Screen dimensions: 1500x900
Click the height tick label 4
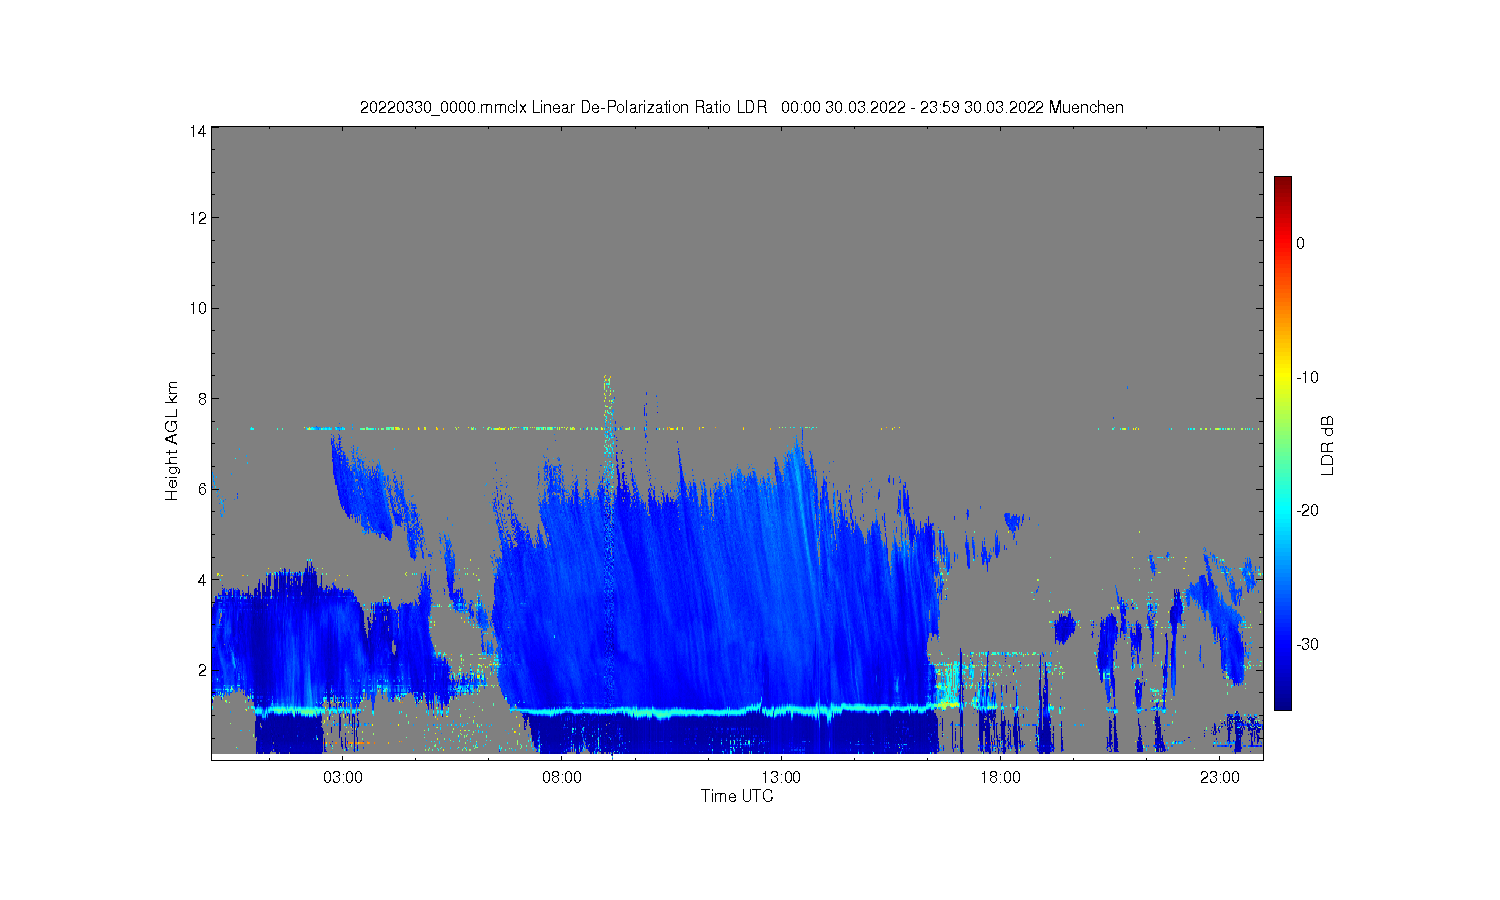(x=202, y=579)
